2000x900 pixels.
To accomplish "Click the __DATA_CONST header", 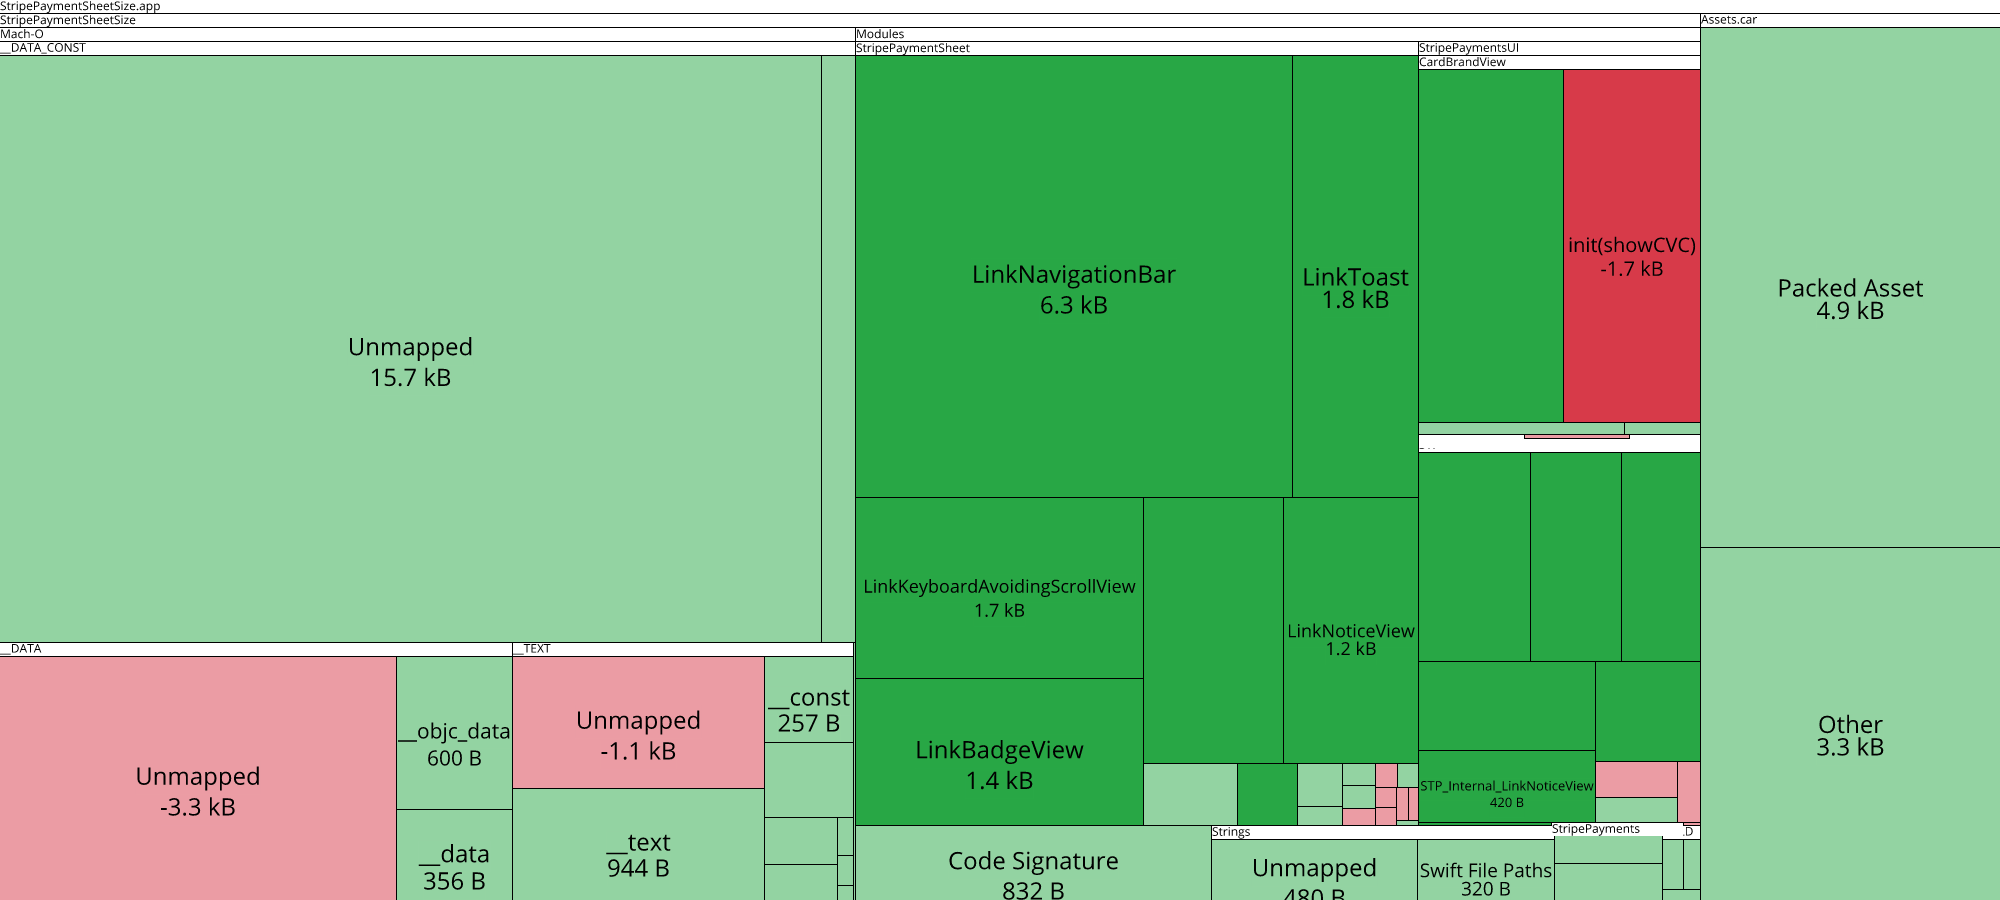I will click(x=427, y=48).
